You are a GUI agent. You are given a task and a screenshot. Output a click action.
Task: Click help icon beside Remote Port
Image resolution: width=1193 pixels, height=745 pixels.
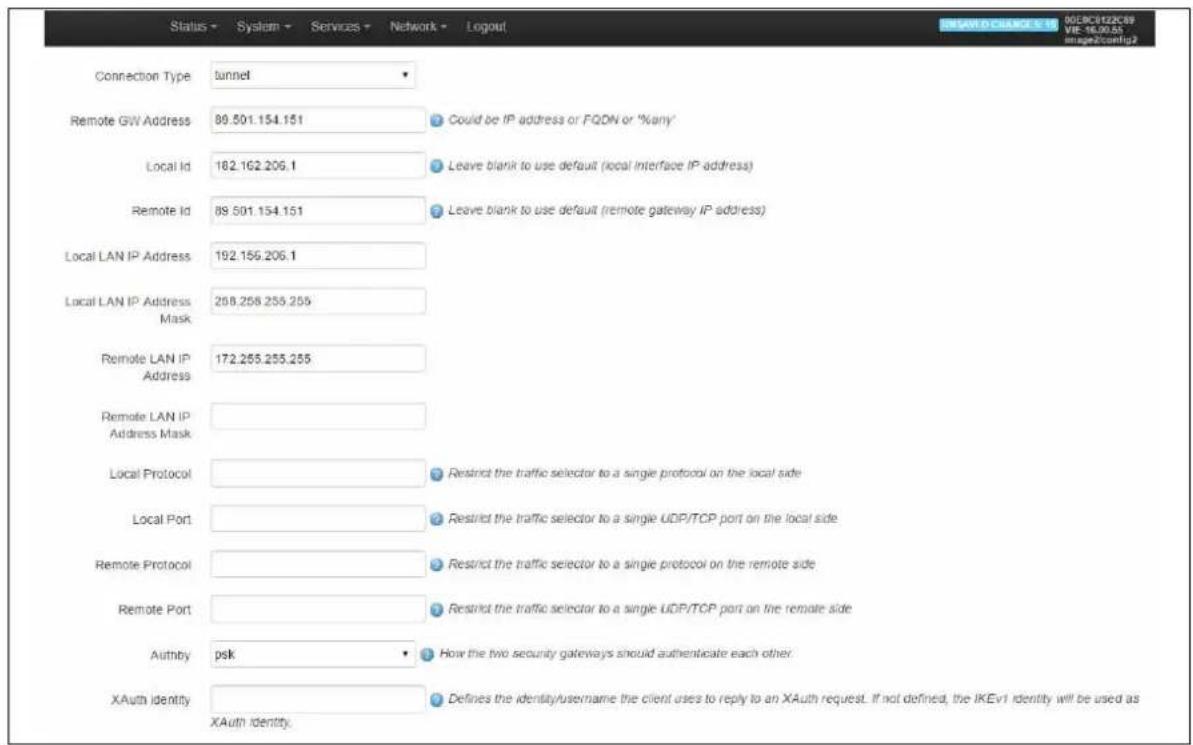[x=437, y=610]
